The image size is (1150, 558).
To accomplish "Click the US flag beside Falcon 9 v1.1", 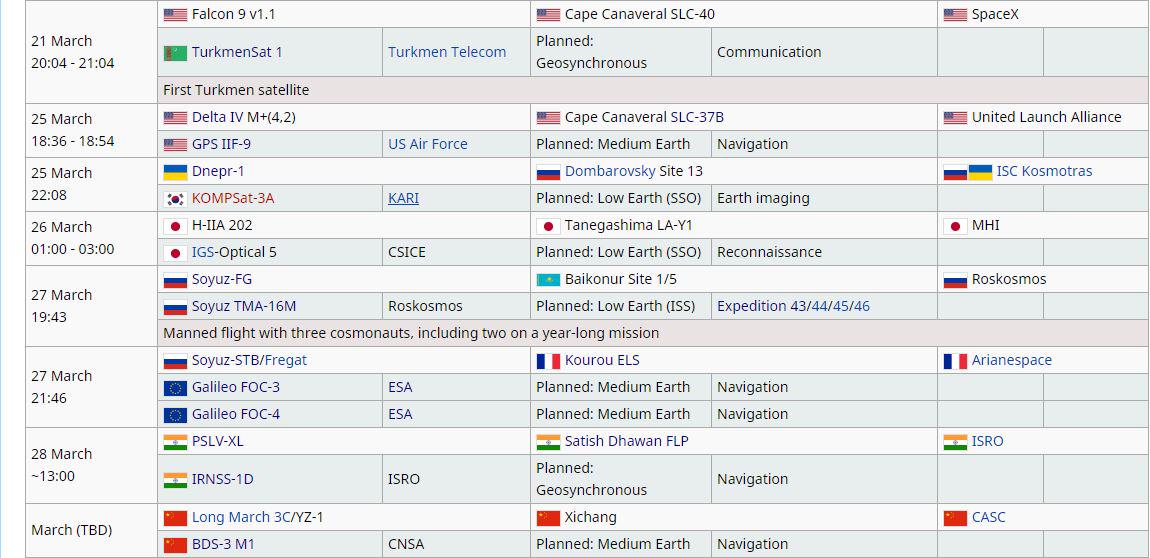I will 175,15.
